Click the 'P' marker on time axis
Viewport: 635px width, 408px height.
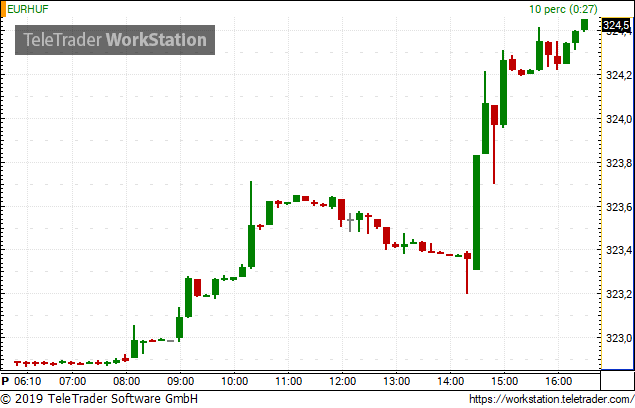pyautogui.click(x=5, y=381)
